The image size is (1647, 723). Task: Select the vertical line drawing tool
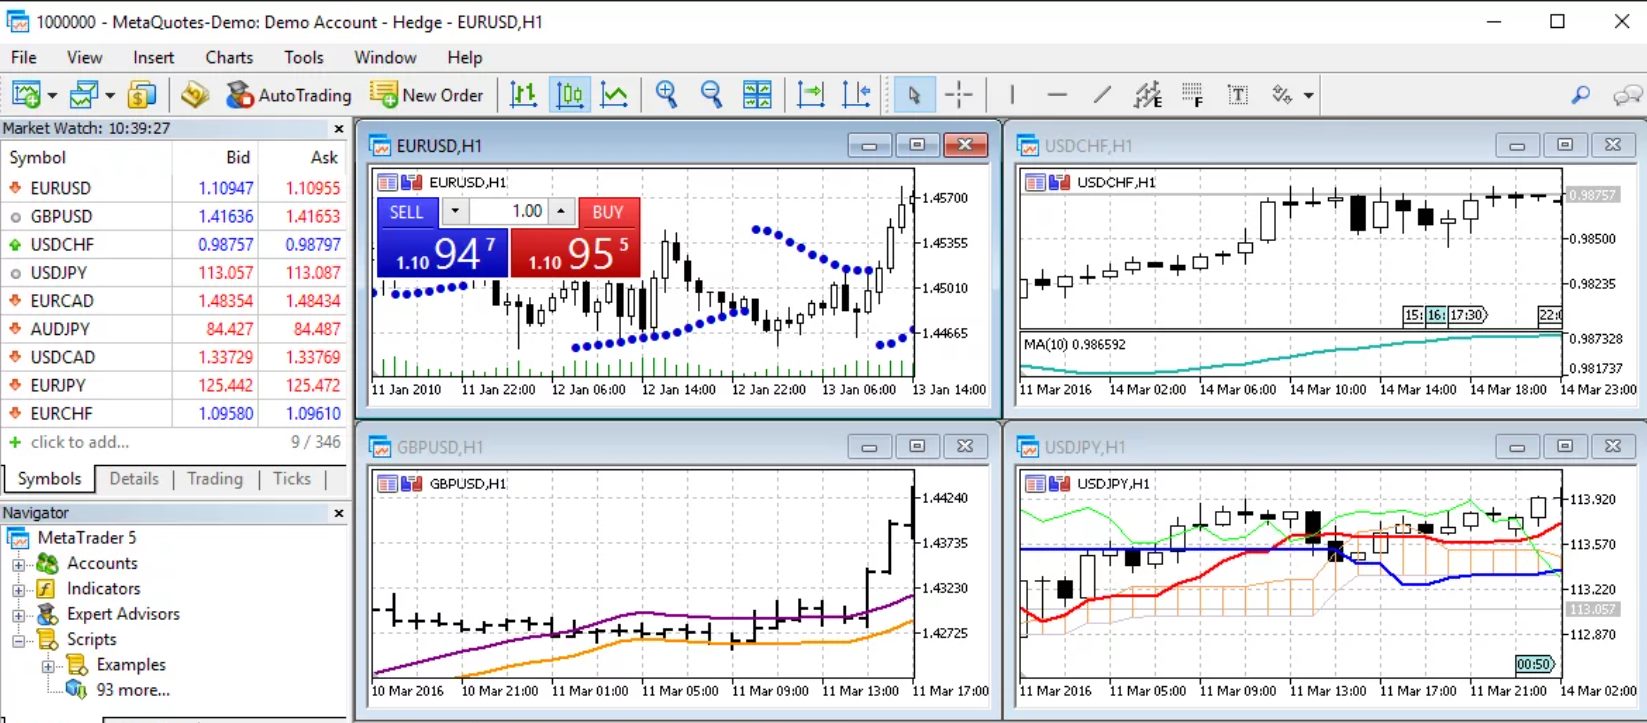[1012, 95]
